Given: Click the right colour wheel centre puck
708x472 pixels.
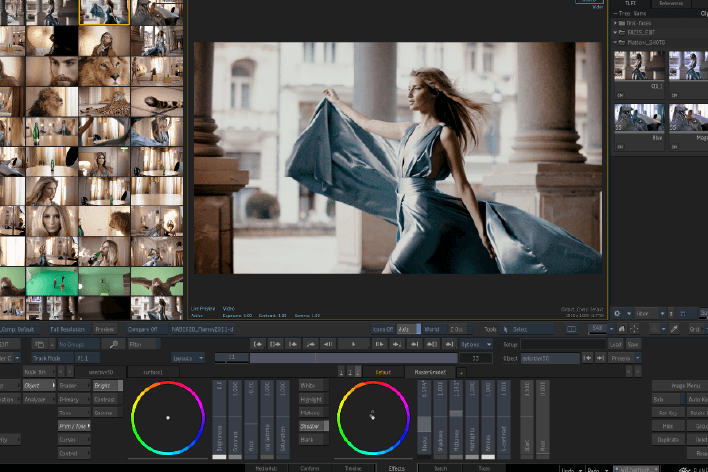Looking at the screenshot, I should (x=373, y=416).
